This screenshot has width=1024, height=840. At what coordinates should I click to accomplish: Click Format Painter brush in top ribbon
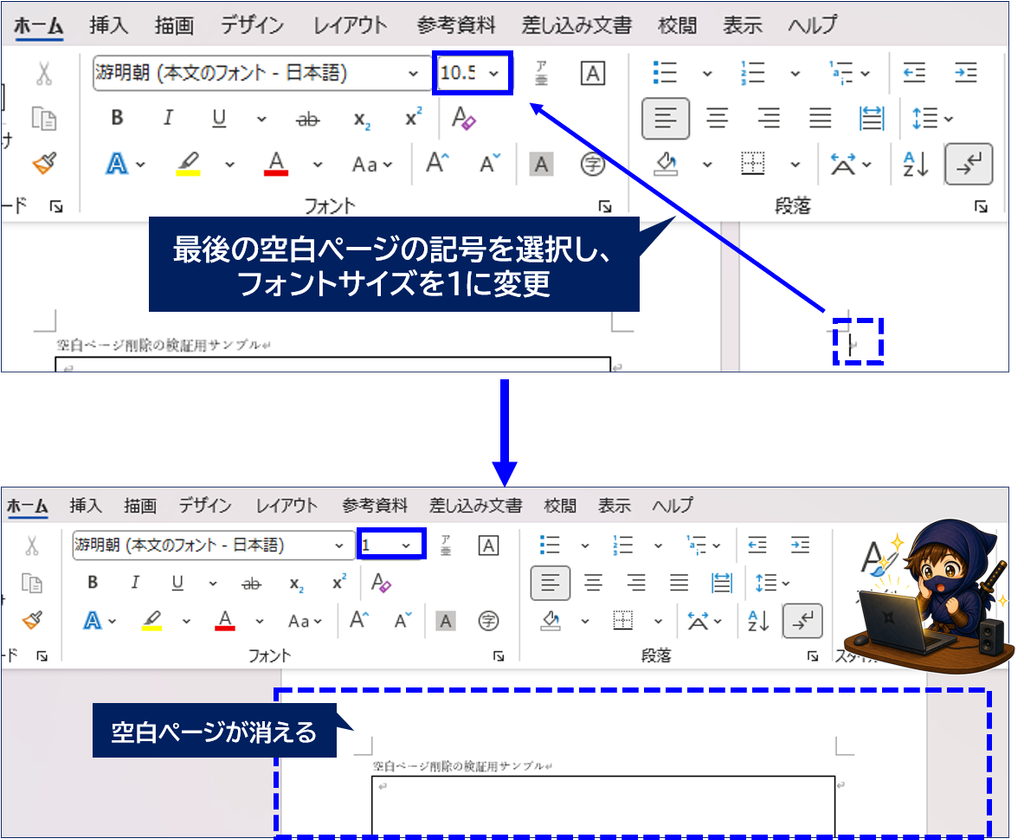(x=44, y=163)
